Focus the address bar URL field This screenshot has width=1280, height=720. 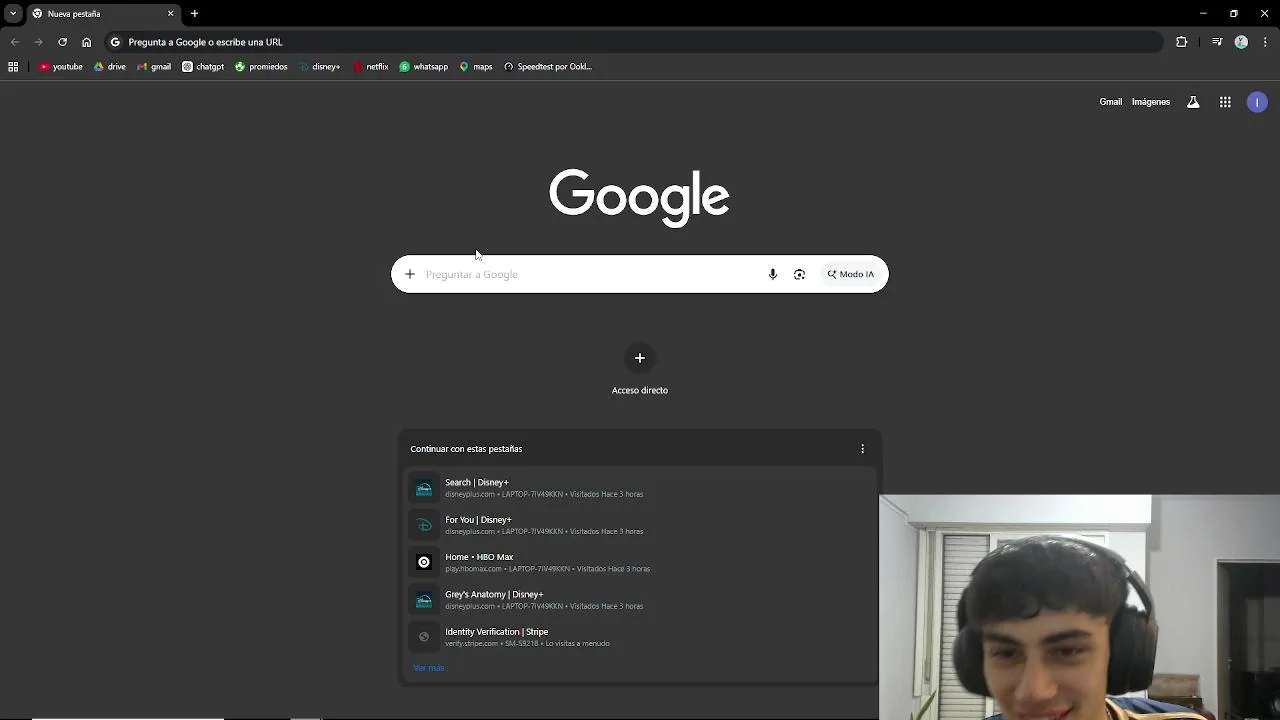click(634, 42)
